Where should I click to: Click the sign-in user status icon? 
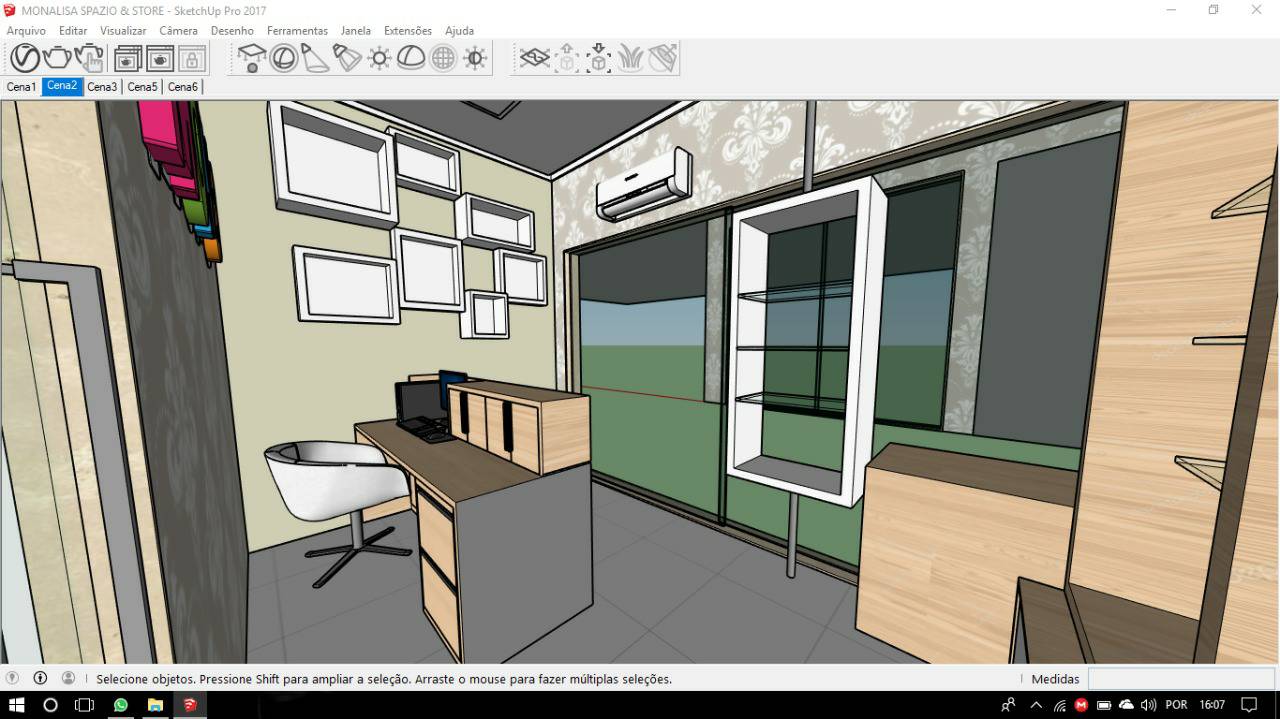[x=68, y=678]
